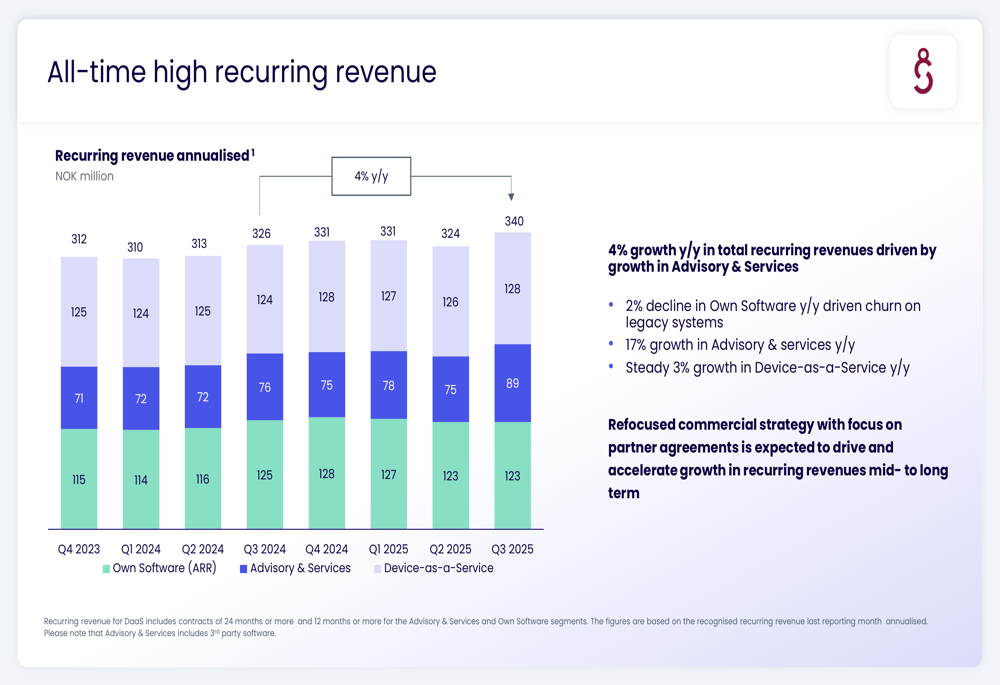Click the Q3 2025 Device-as-a-Service segment labeled 128

[x=512, y=289]
